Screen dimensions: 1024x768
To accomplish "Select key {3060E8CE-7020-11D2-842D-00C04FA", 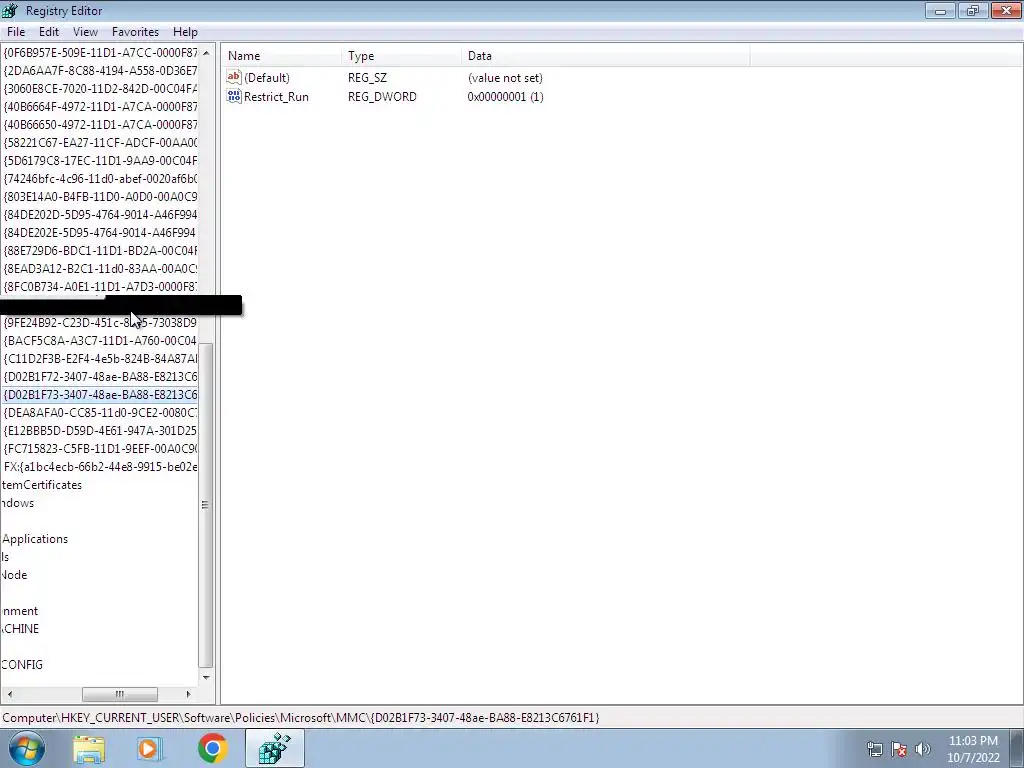I will (100, 88).
